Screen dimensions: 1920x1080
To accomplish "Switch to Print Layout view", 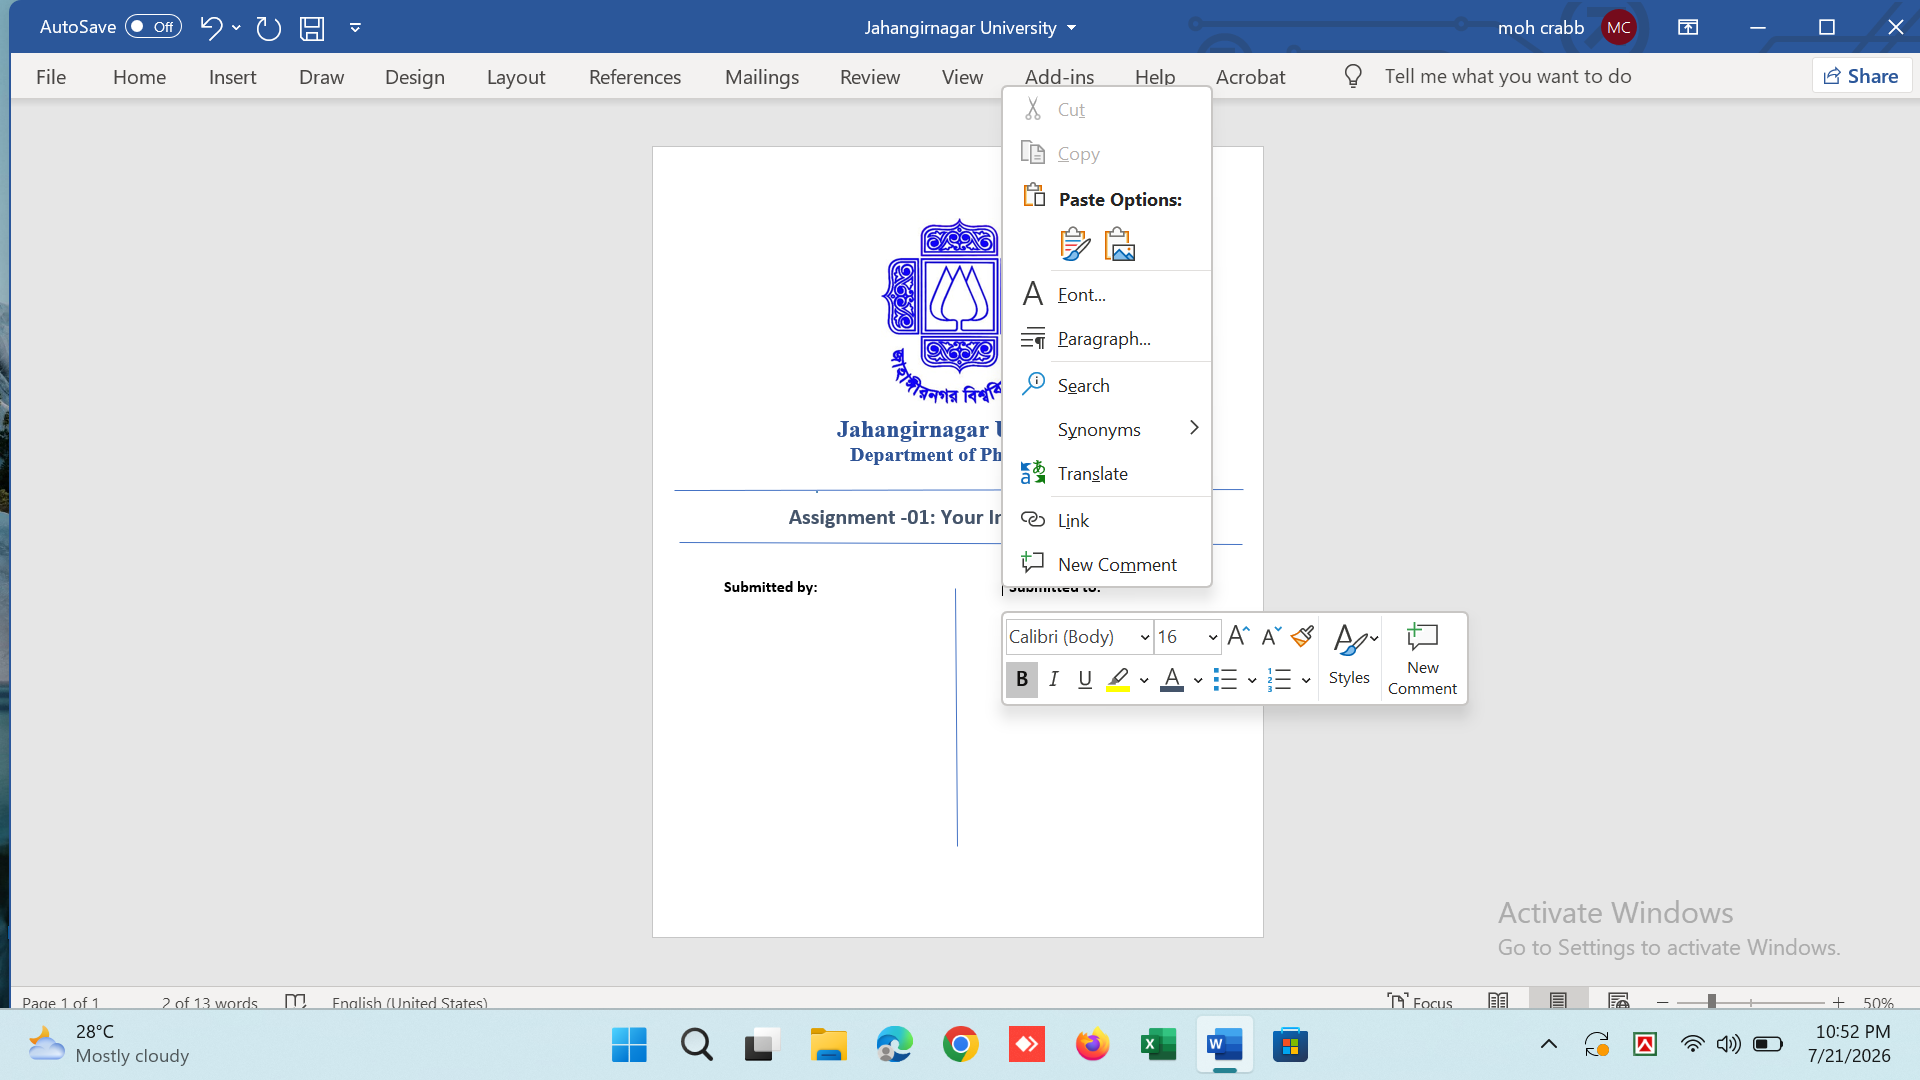I will (1558, 1001).
